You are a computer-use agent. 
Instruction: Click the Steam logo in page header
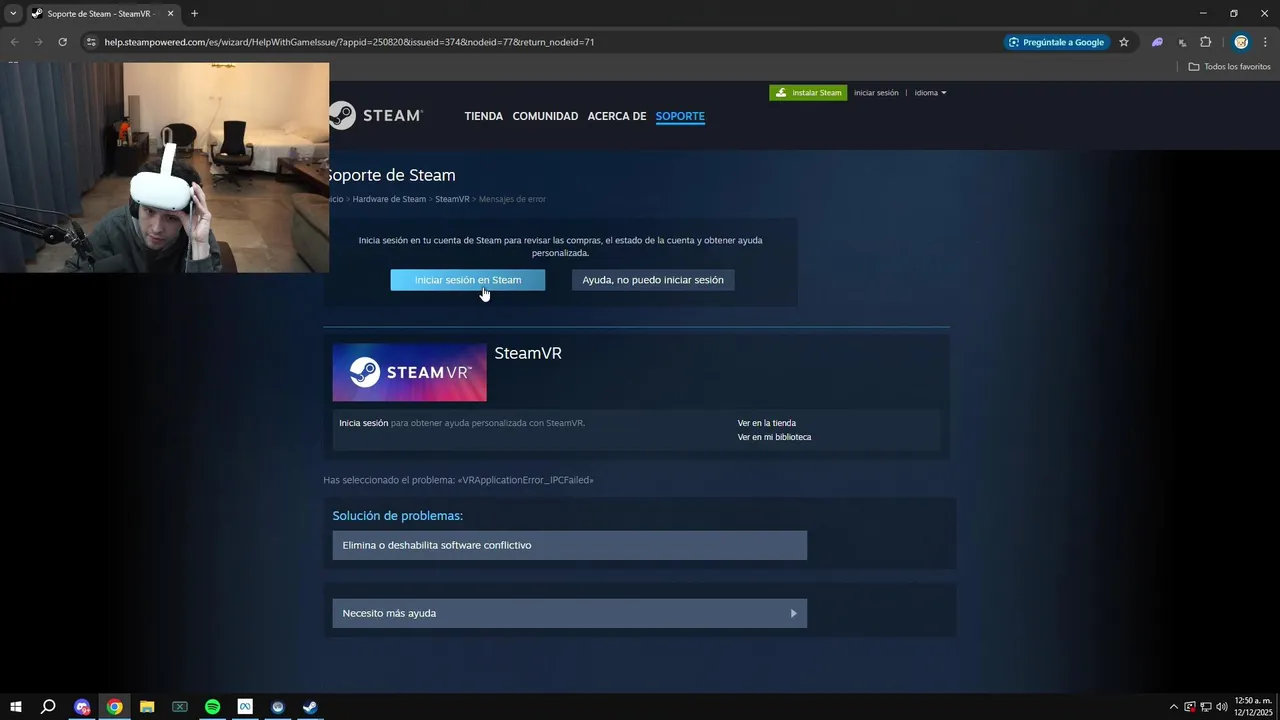coord(376,115)
